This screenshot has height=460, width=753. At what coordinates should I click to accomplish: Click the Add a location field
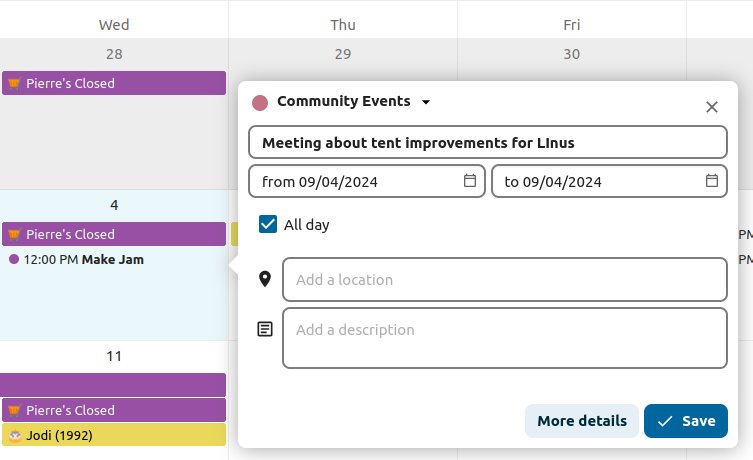point(504,279)
